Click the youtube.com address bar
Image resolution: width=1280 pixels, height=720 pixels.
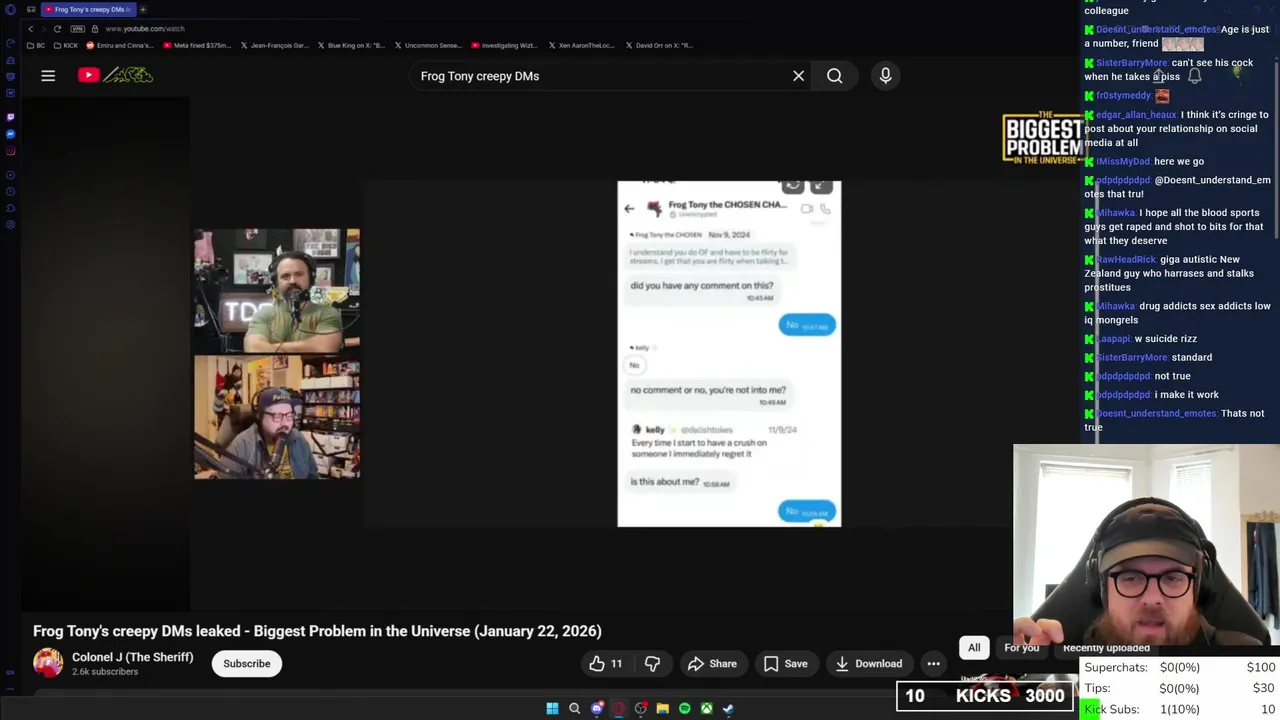pyautogui.click(x=145, y=29)
